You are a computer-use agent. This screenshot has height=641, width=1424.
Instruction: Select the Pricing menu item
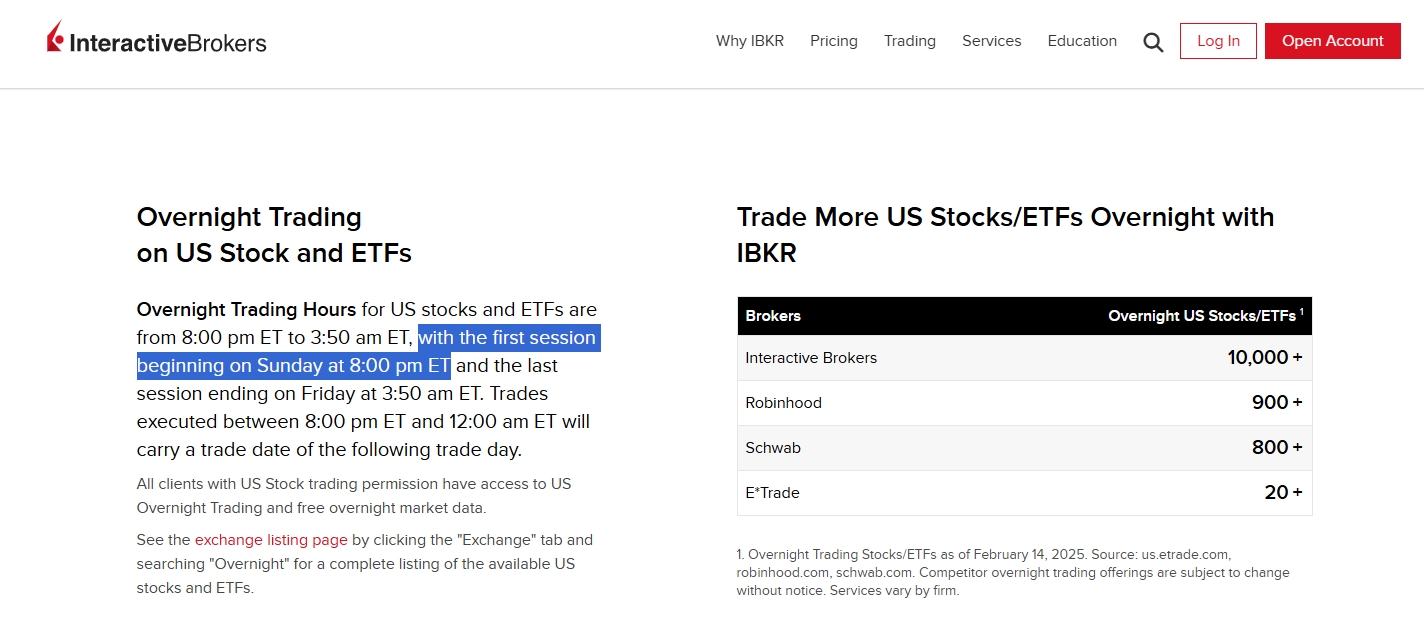(x=833, y=41)
